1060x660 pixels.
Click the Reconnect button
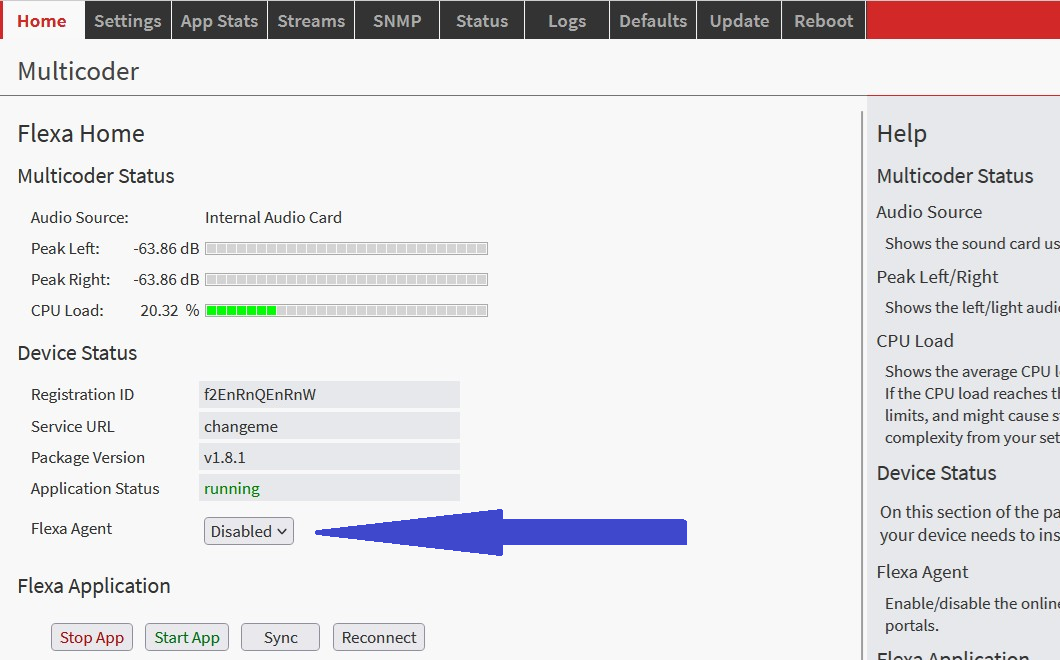pos(379,637)
